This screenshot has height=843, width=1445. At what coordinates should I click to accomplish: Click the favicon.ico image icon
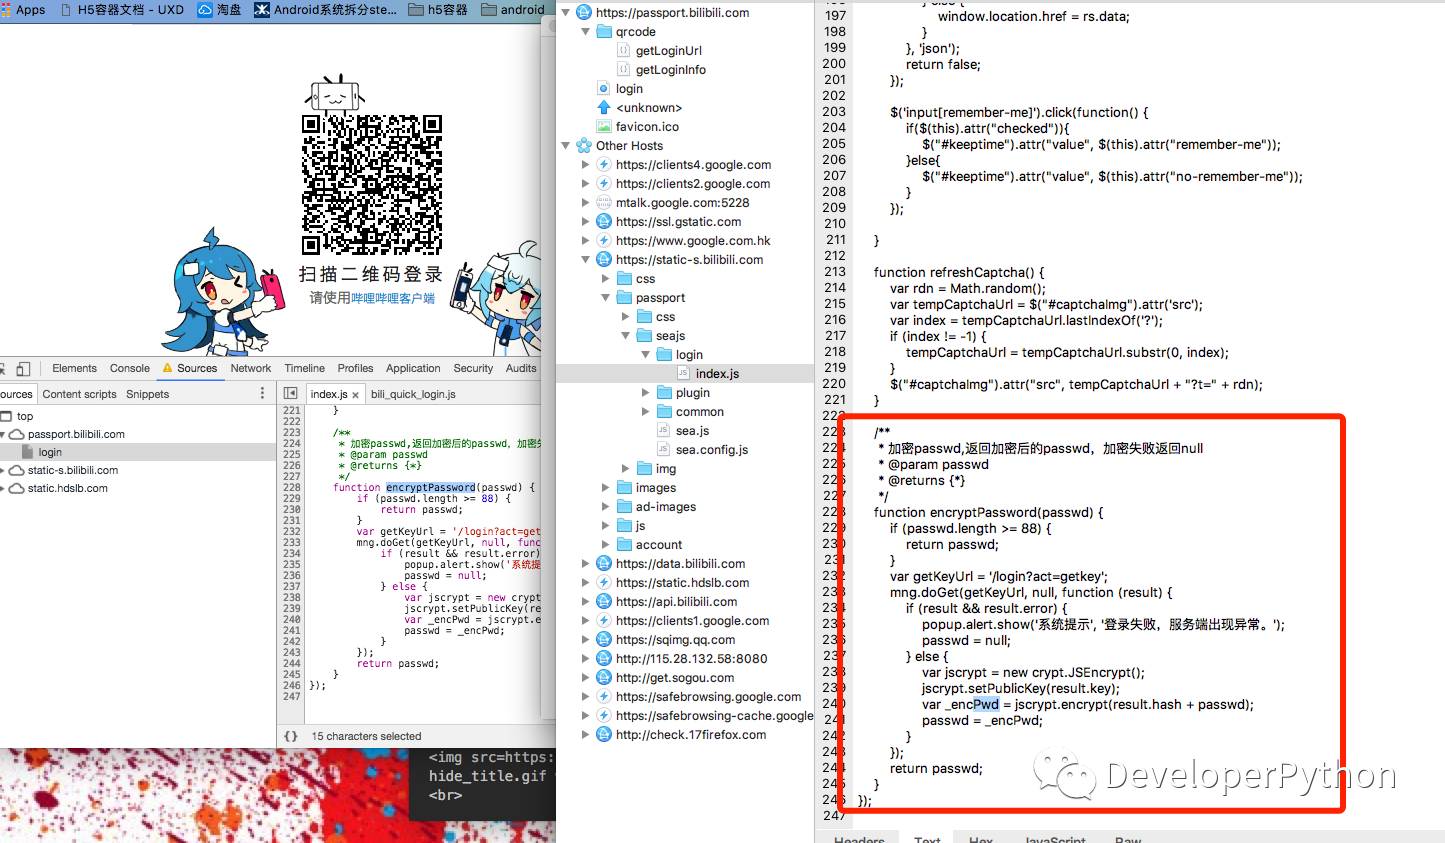(x=604, y=127)
